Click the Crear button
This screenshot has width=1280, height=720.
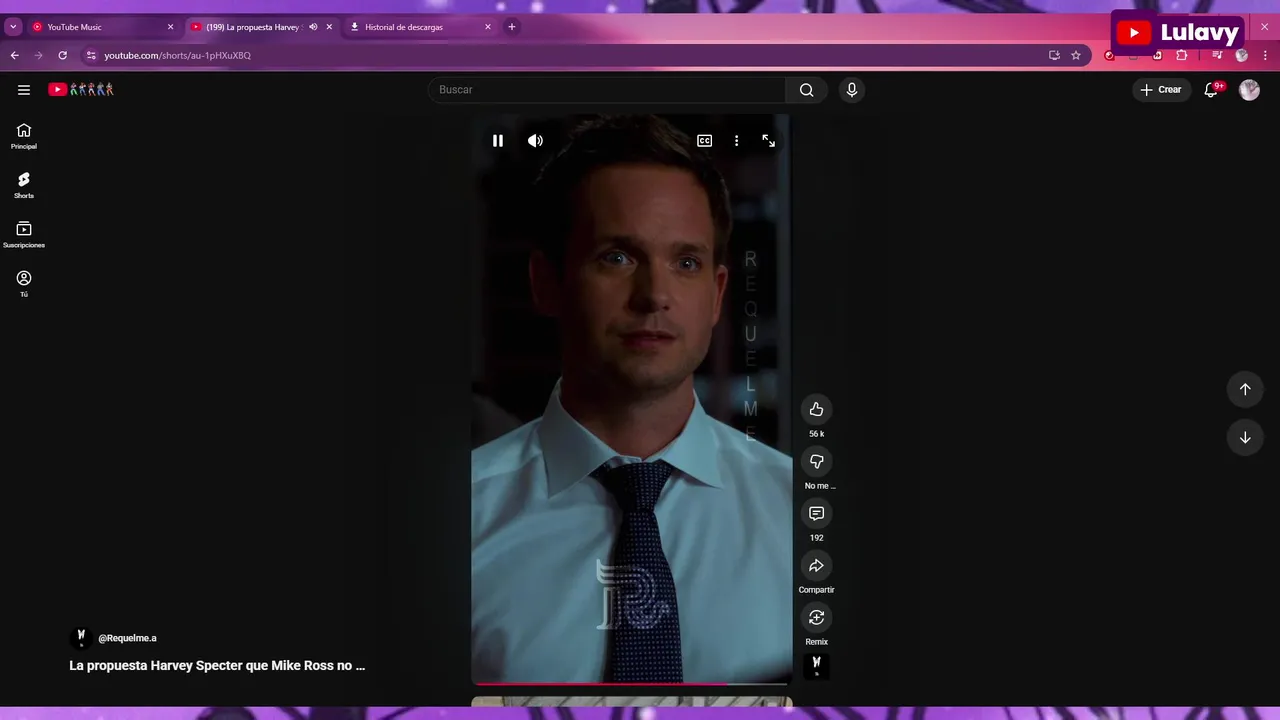point(1161,90)
